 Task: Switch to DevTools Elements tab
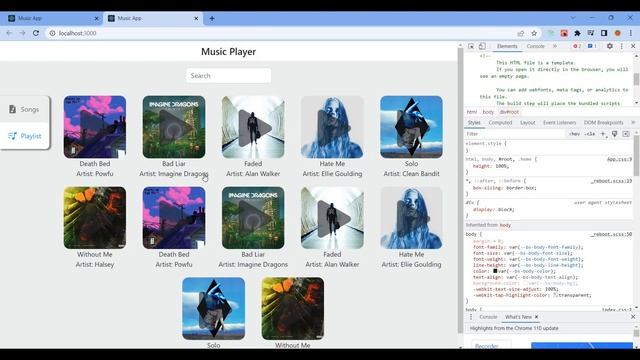point(507,46)
